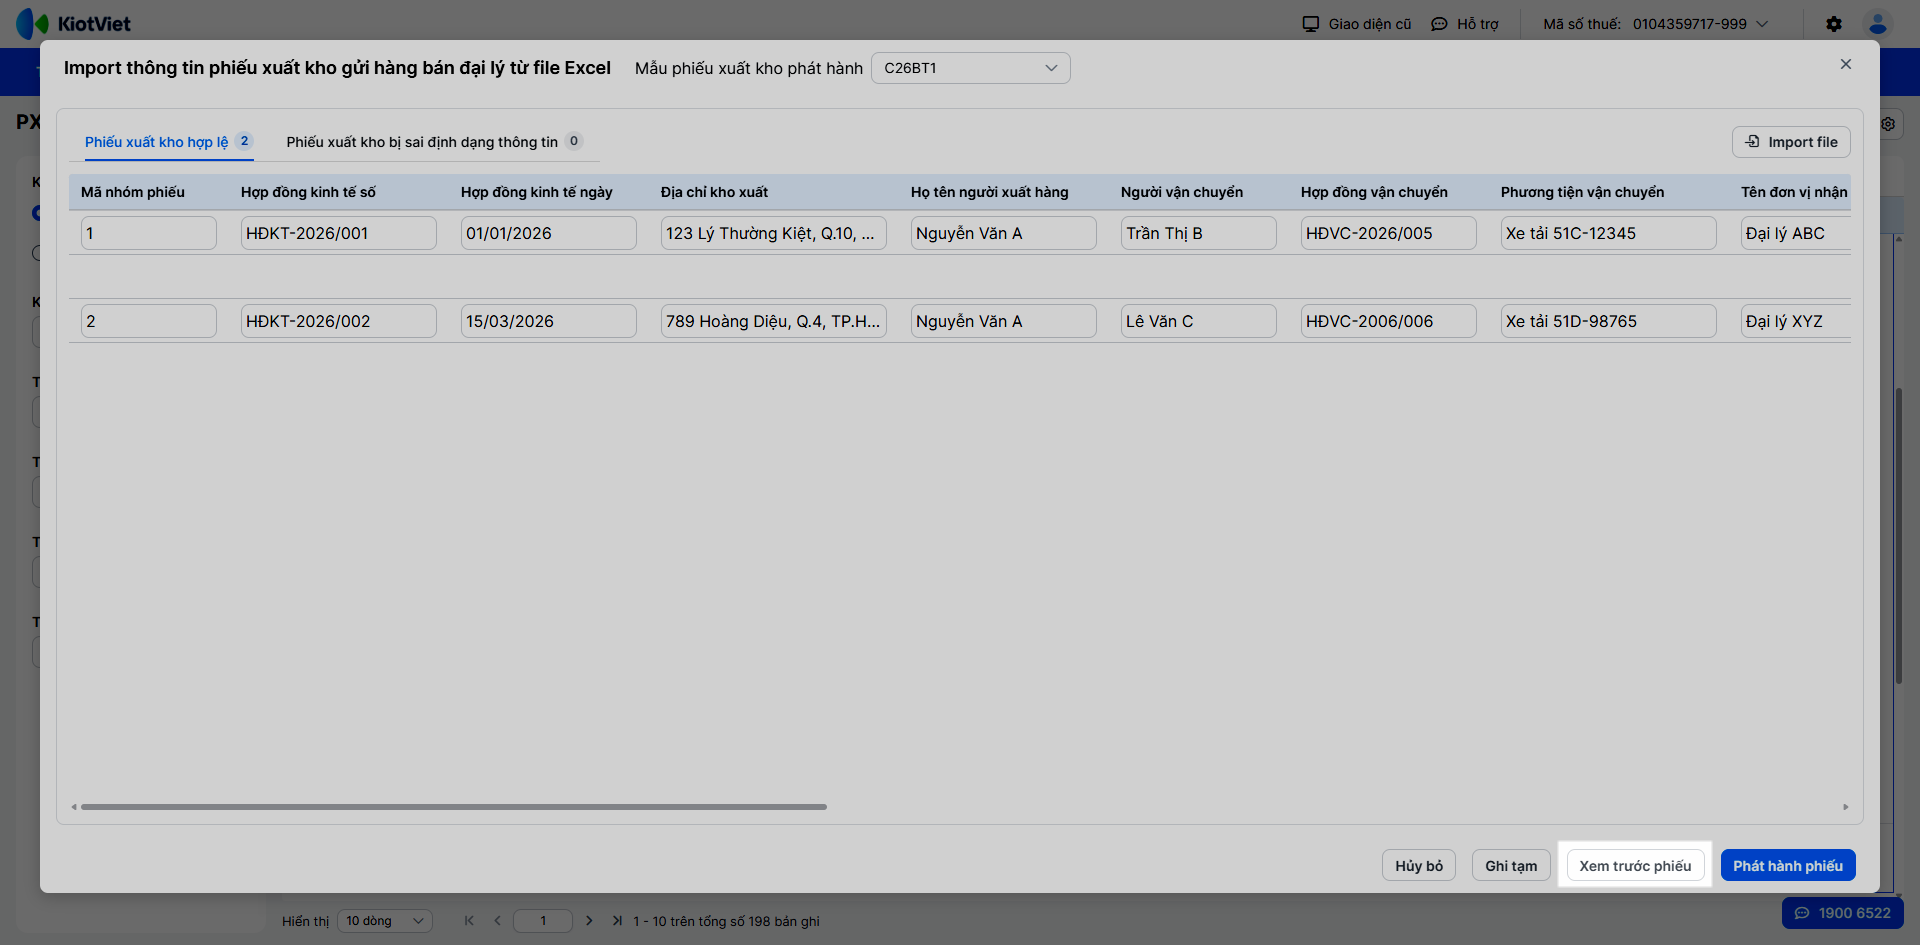Click the Hợp đồng vận chuyển column header

pos(1374,192)
